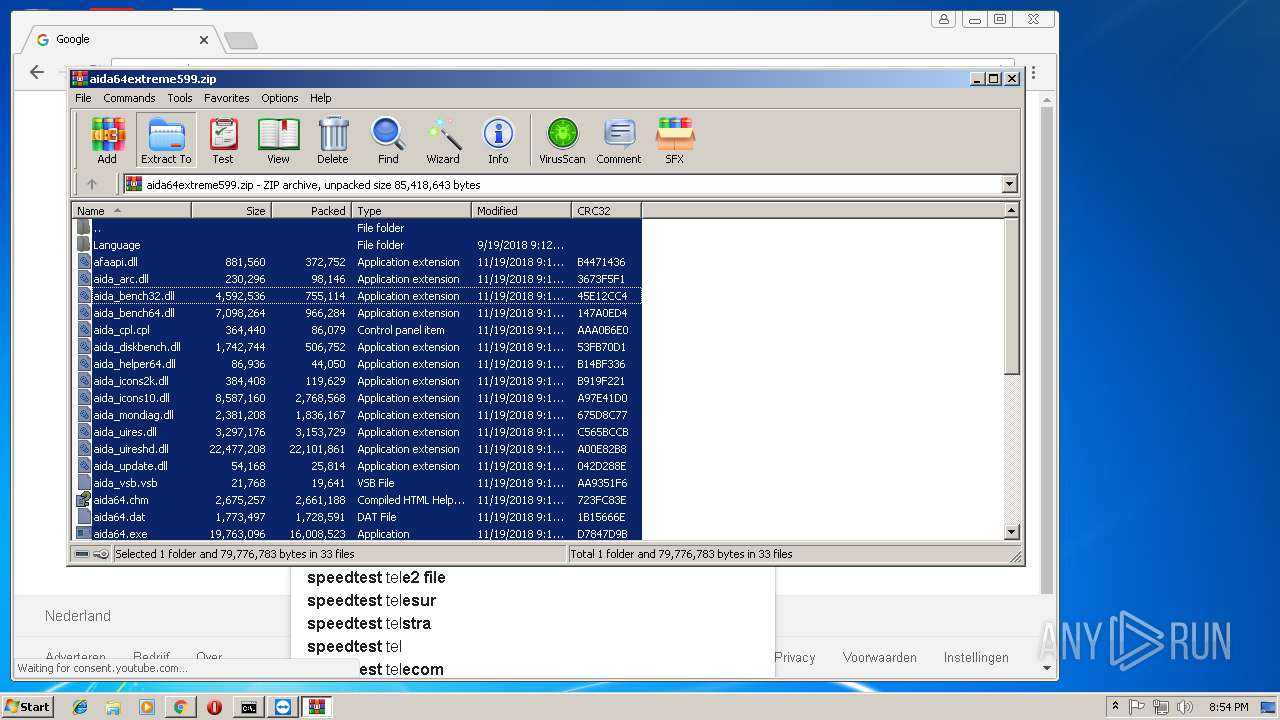Select aida_diskbench.dll file
Image resolution: width=1280 pixels, height=720 pixels.
coord(357,347)
